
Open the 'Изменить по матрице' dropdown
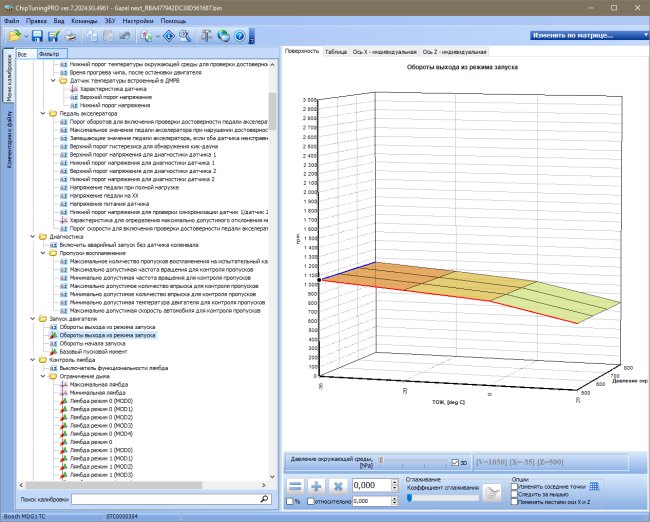589,36
